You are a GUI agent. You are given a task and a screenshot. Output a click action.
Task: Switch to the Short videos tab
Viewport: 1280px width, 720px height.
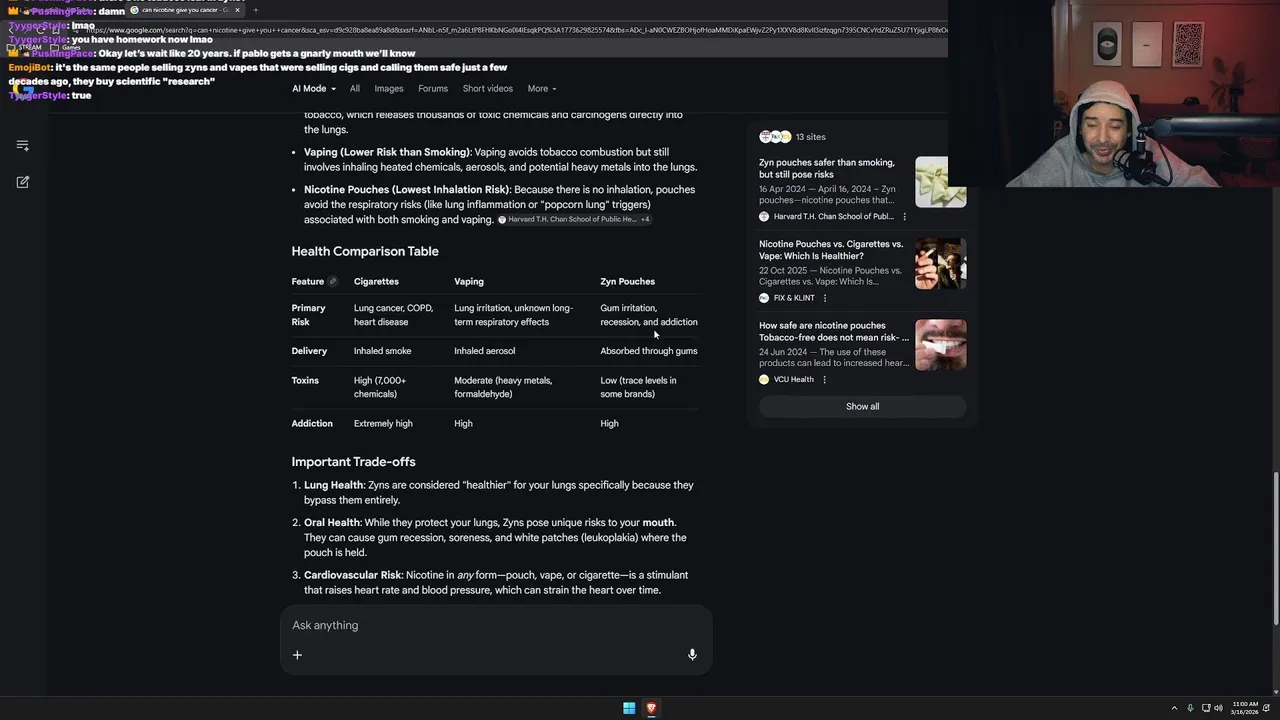(x=488, y=89)
